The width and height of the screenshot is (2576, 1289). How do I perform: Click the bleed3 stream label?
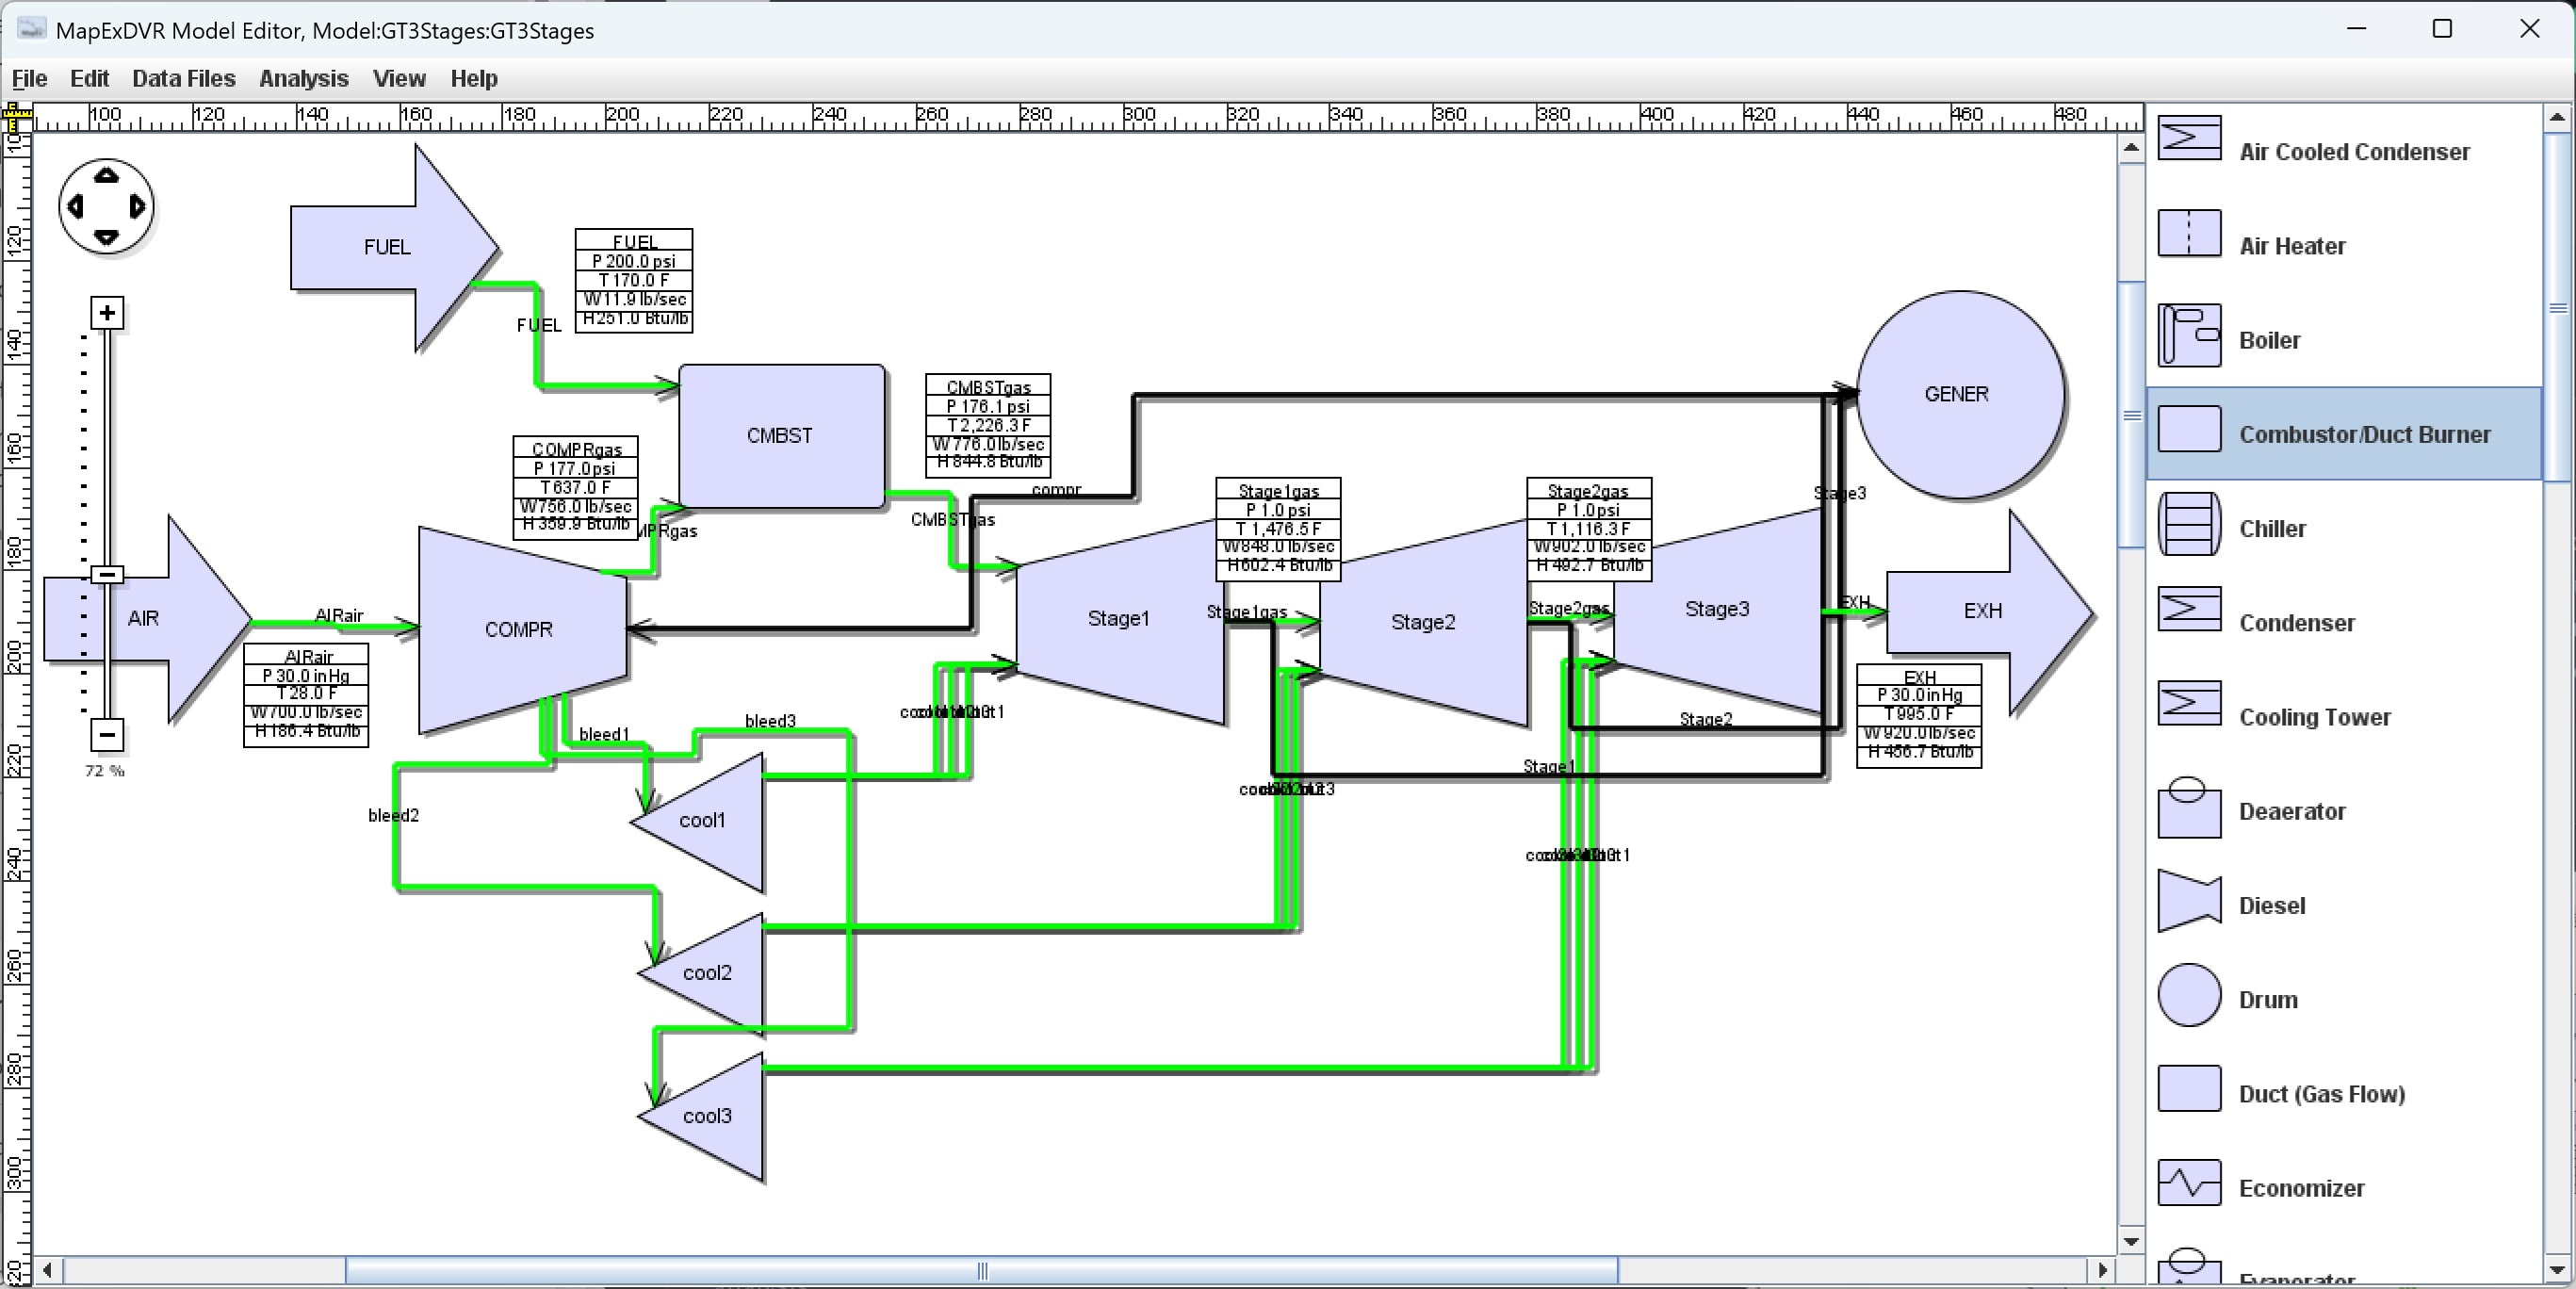pos(770,721)
